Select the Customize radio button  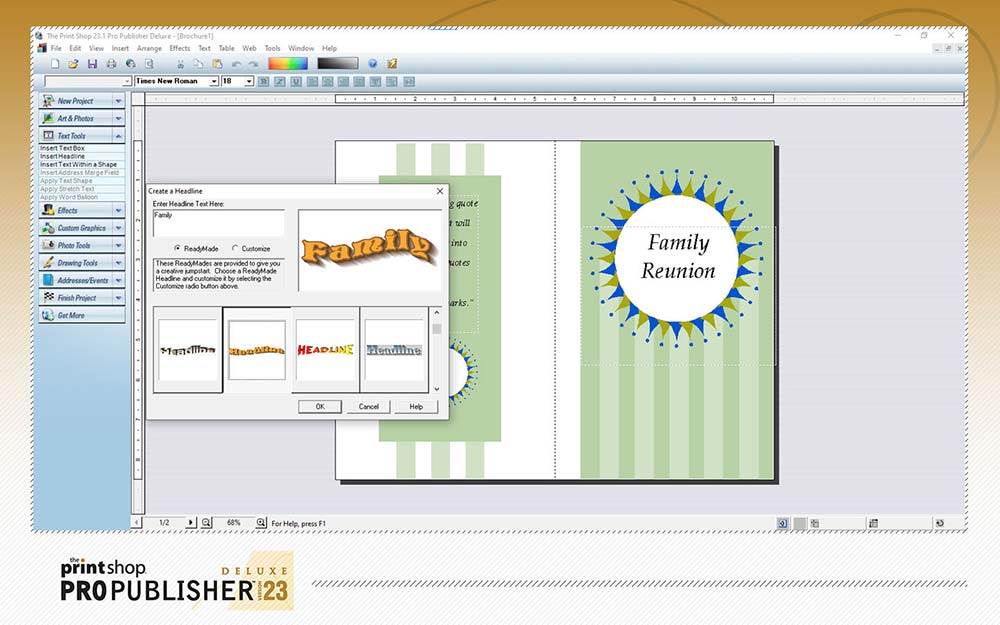click(235, 248)
